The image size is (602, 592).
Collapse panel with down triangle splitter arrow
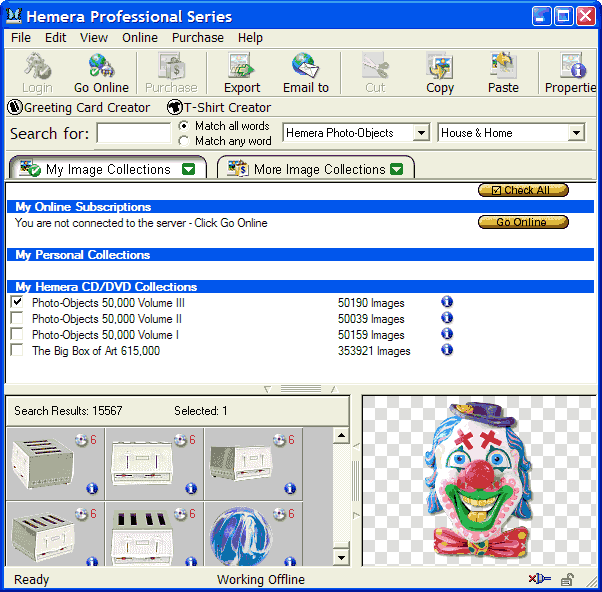coord(268,389)
